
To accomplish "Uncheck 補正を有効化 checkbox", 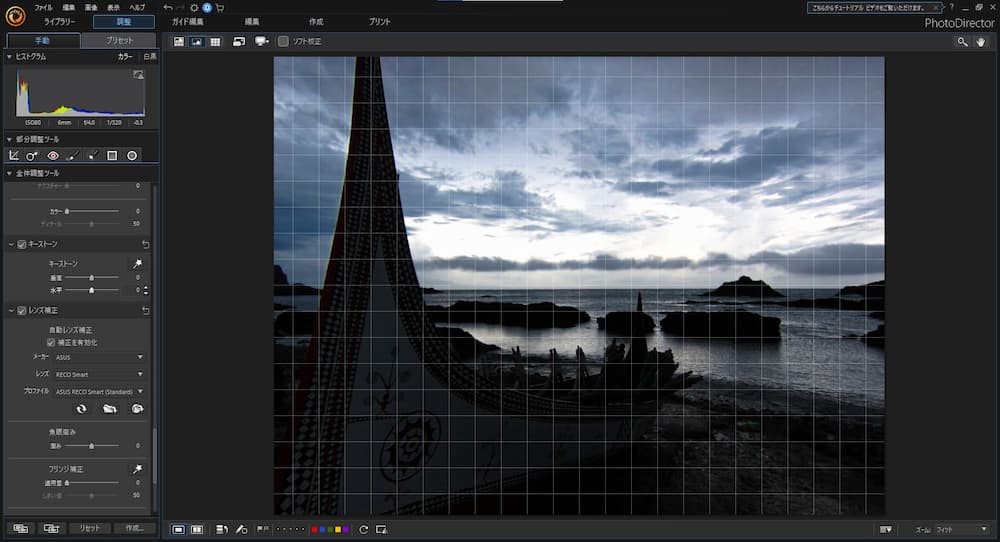I will click(51, 342).
